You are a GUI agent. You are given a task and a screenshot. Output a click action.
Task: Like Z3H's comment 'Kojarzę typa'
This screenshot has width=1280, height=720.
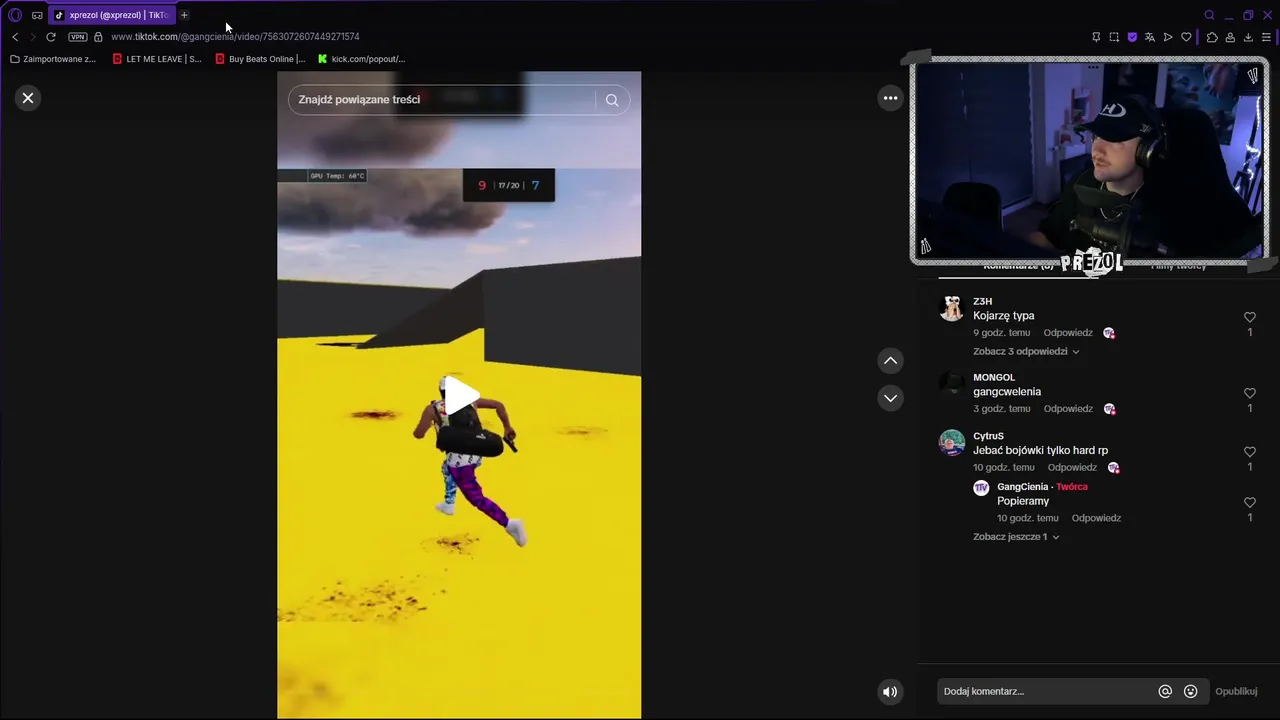click(1249, 317)
